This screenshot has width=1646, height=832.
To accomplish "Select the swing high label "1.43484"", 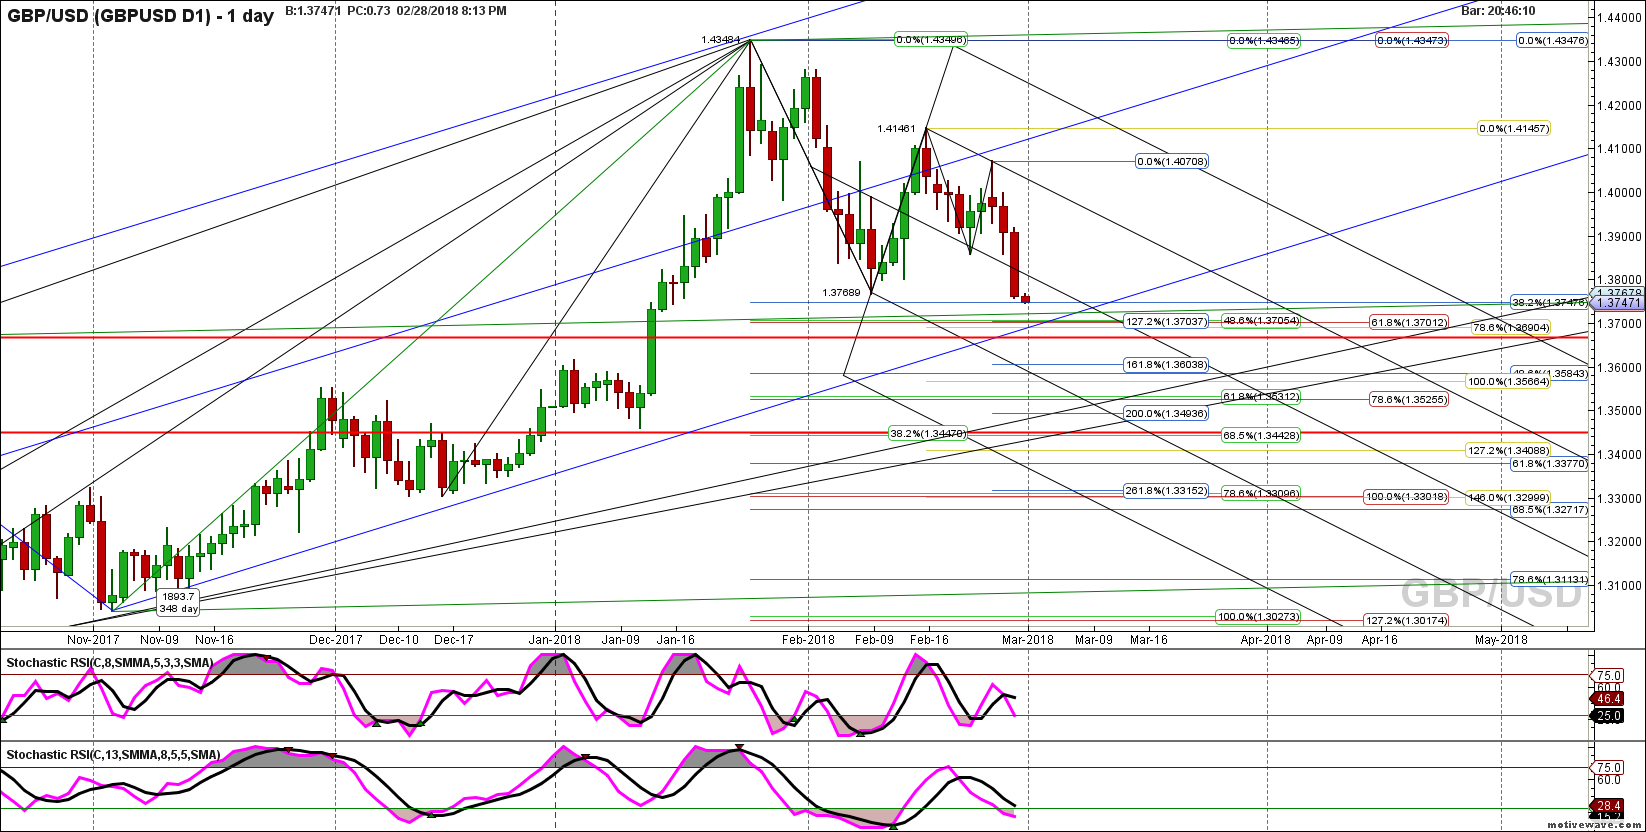I will pyautogui.click(x=721, y=40).
